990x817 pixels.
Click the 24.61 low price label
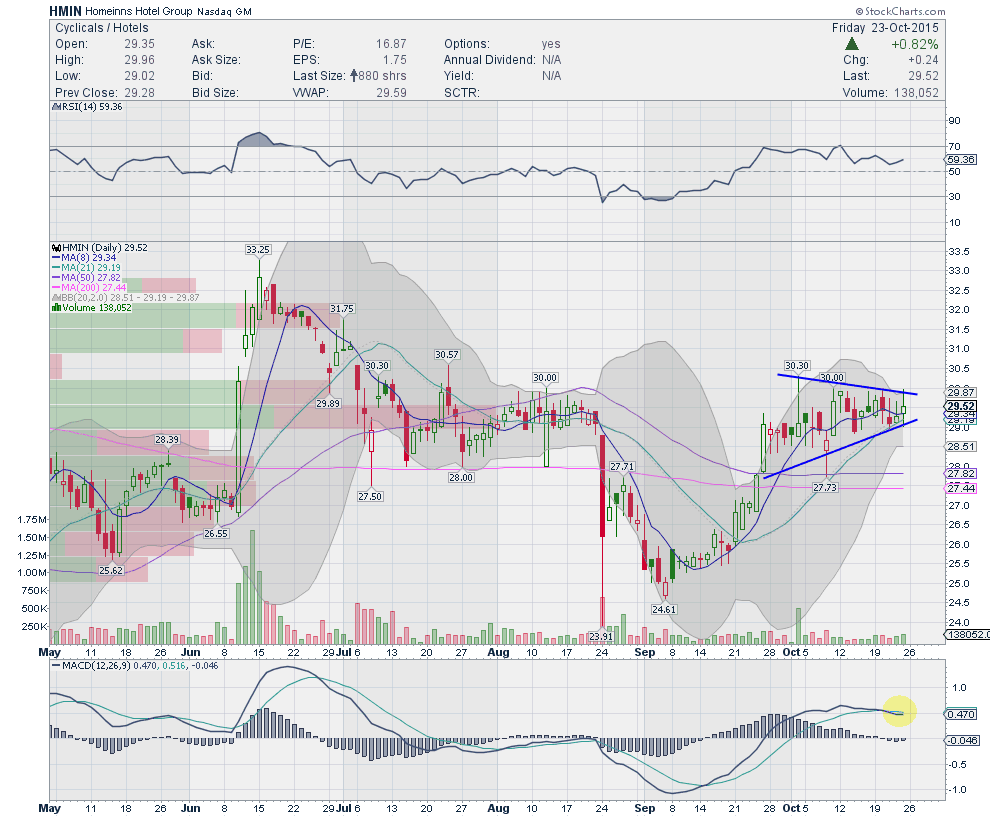(x=664, y=609)
